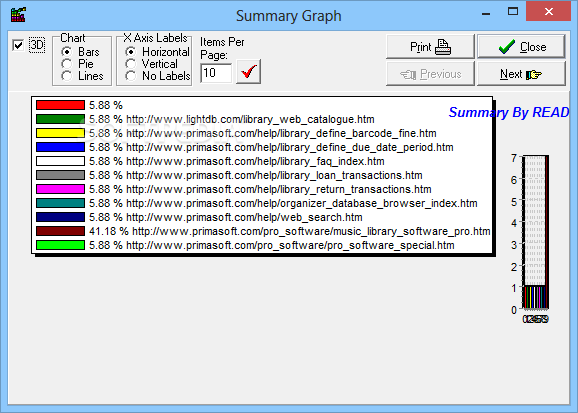The image size is (578, 413).
Task: Click the navy web_search.htm swatch
Action: click(x=60, y=217)
